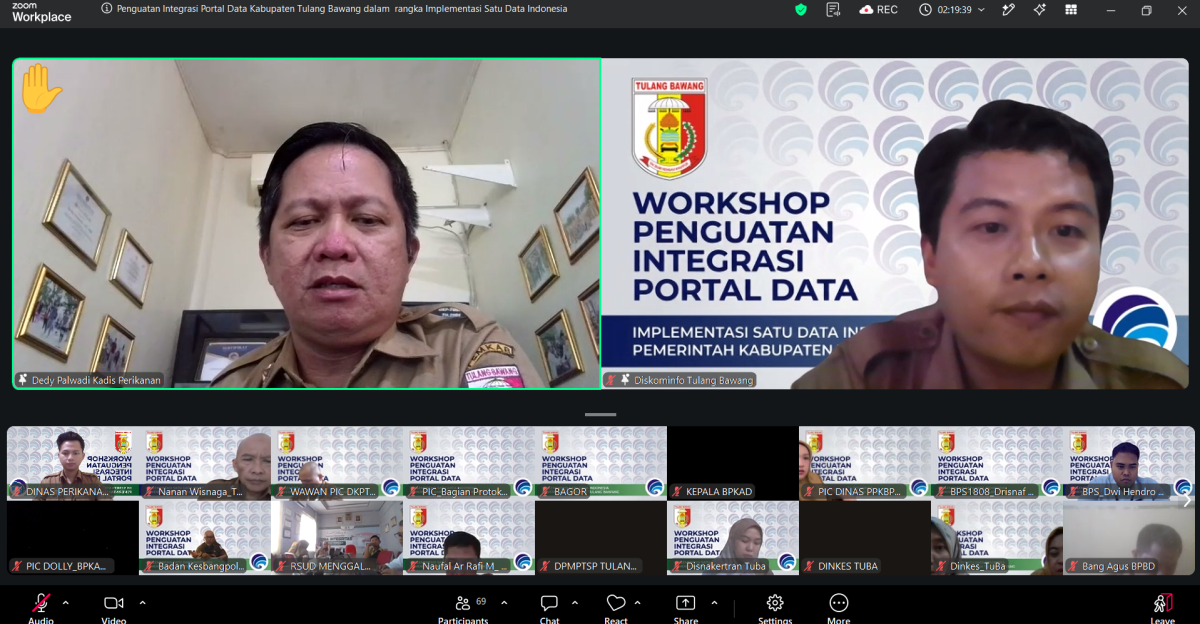
Task: Select Dinkes_TuBa participant thumbnail
Action: point(997,538)
